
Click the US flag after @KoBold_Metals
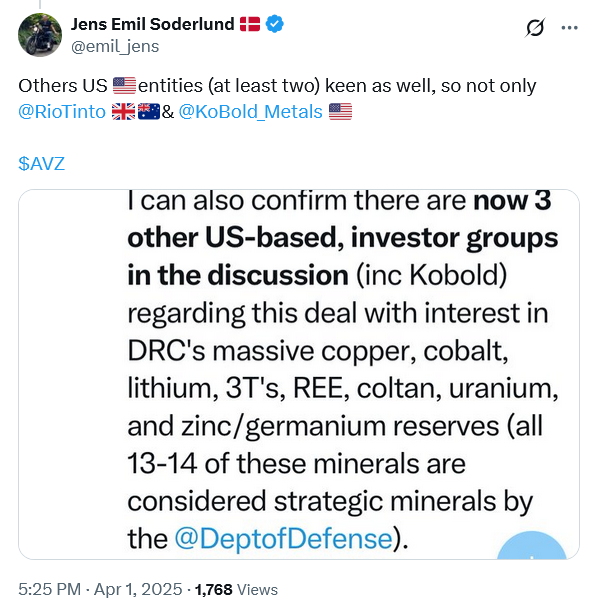(341, 112)
